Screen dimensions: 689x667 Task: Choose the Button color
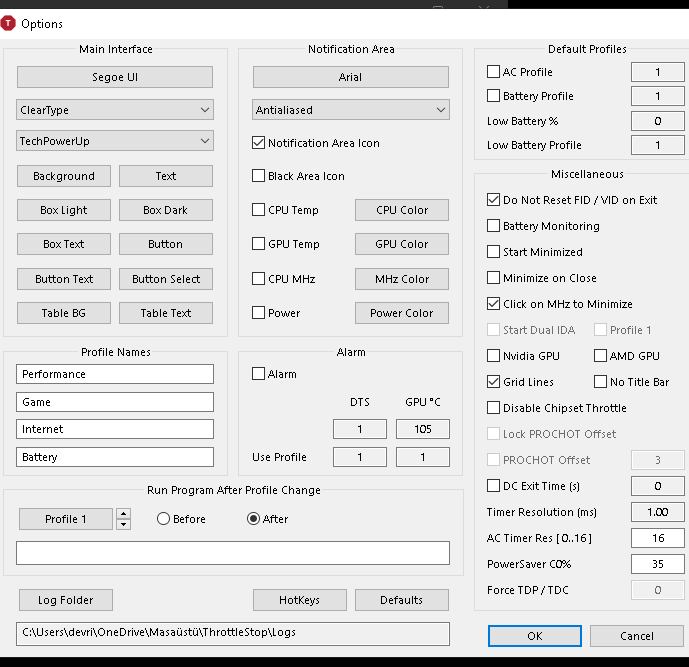166,244
